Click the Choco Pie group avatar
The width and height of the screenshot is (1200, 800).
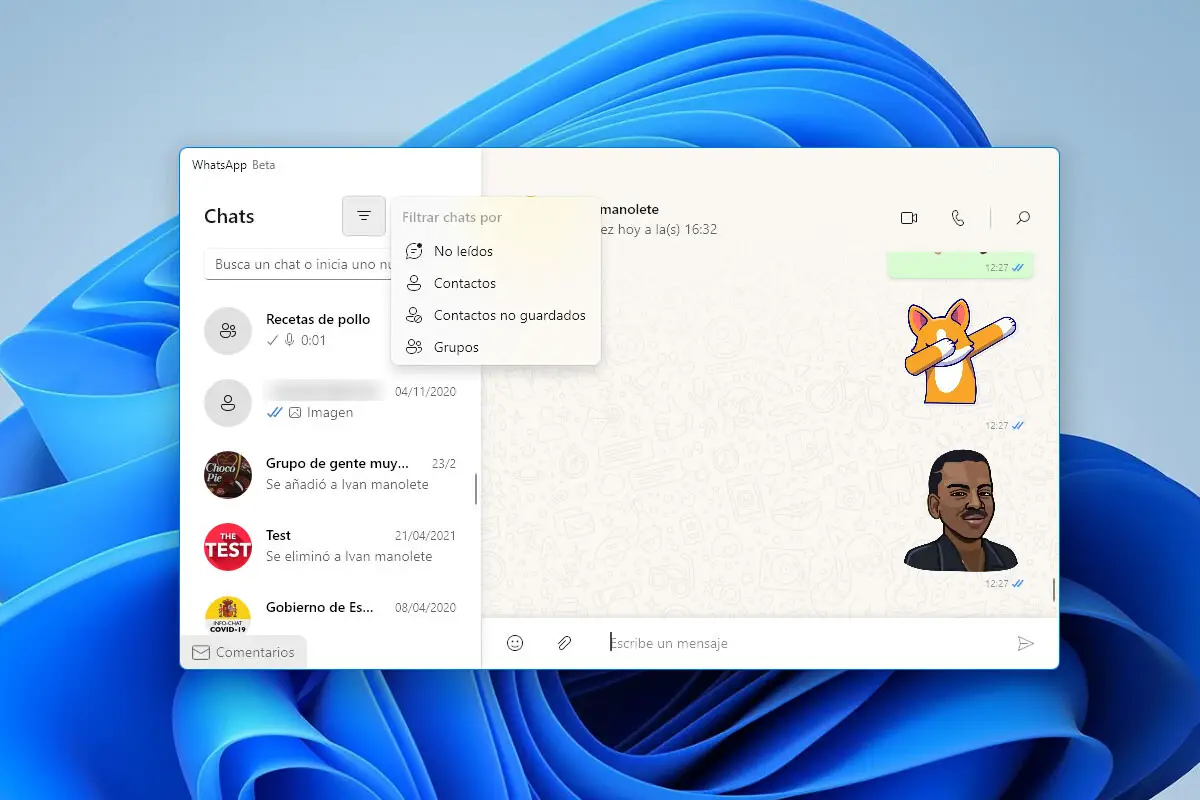coord(228,474)
